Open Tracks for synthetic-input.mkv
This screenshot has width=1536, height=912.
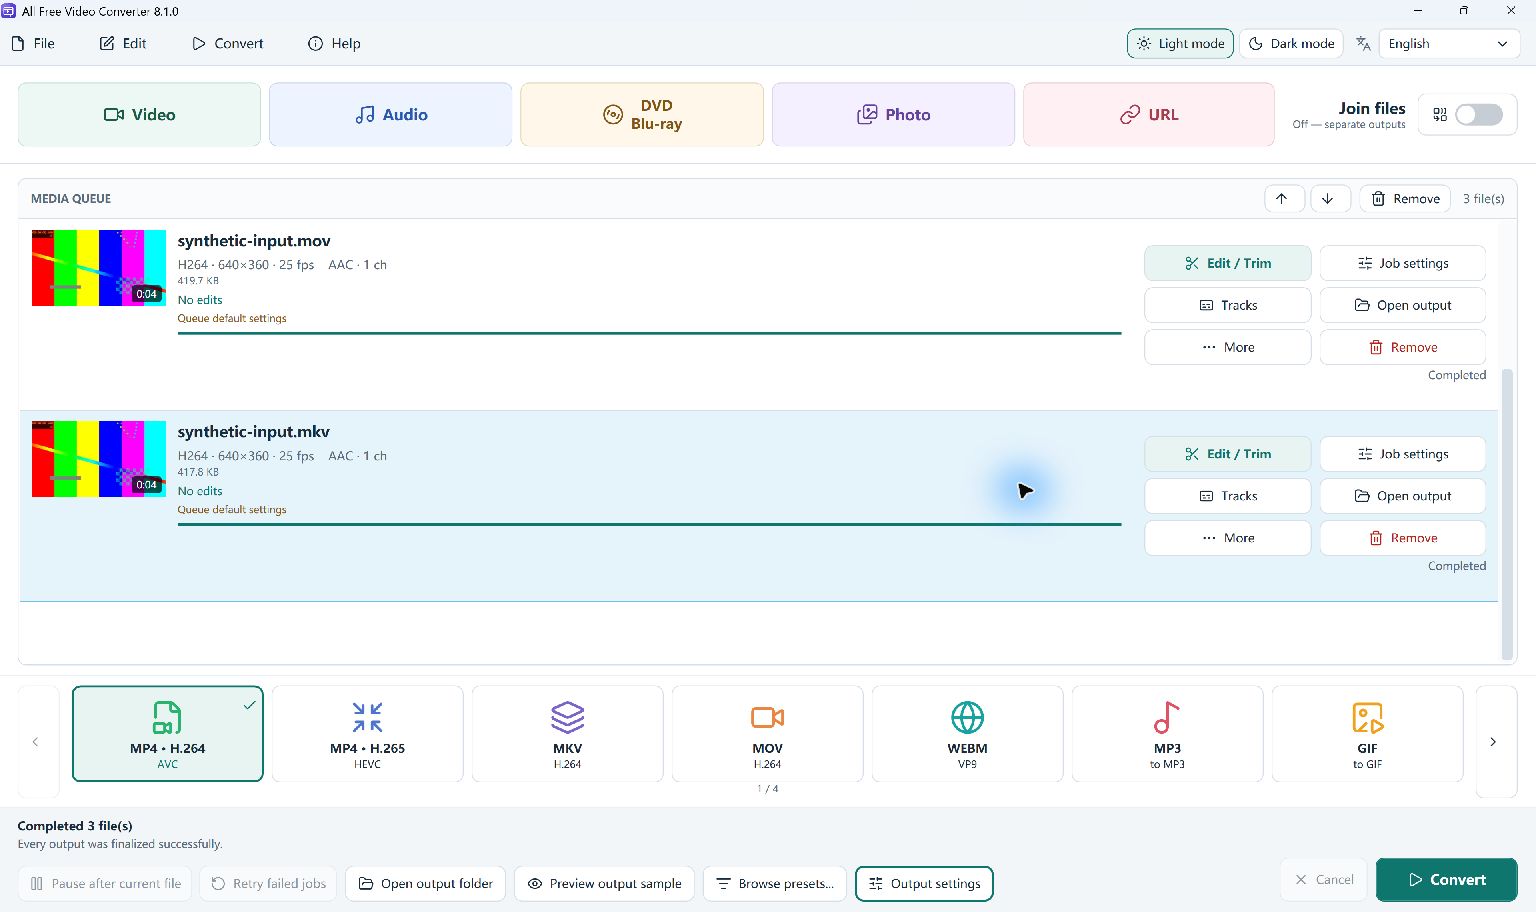tap(1227, 496)
